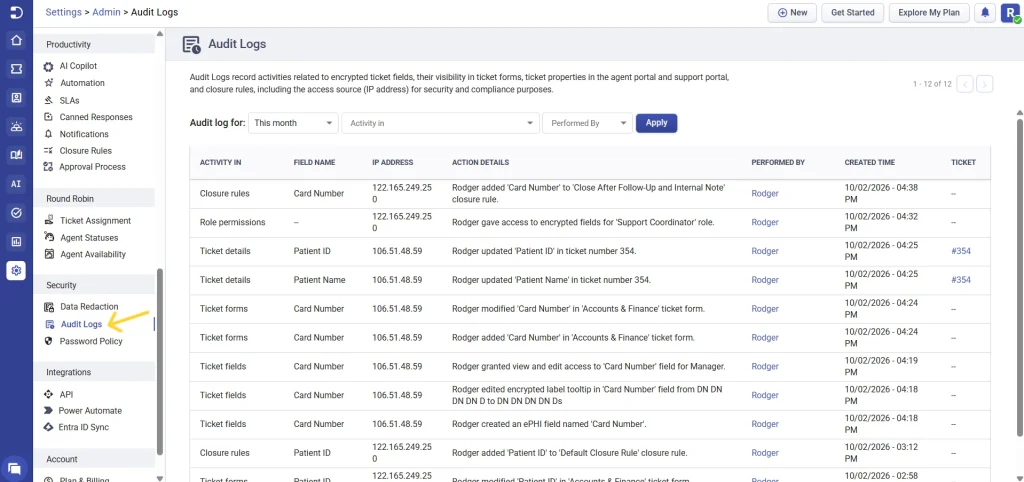Click the Closure Rules icon in sidebar
The height and width of the screenshot is (482, 1024).
pyautogui.click(x=48, y=151)
